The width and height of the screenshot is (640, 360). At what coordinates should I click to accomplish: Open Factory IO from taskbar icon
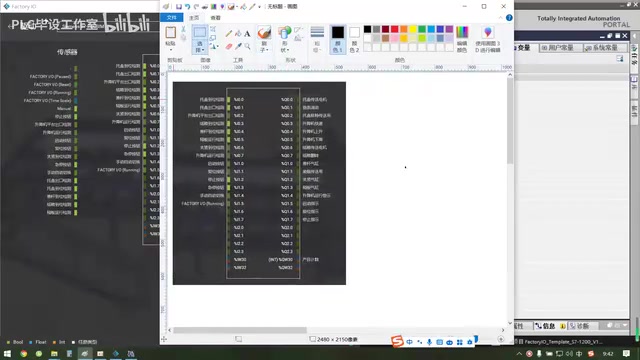click(116, 353)
